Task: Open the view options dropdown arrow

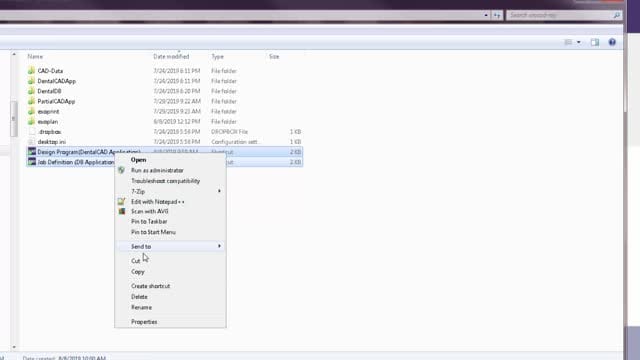Action: point(578,42)
